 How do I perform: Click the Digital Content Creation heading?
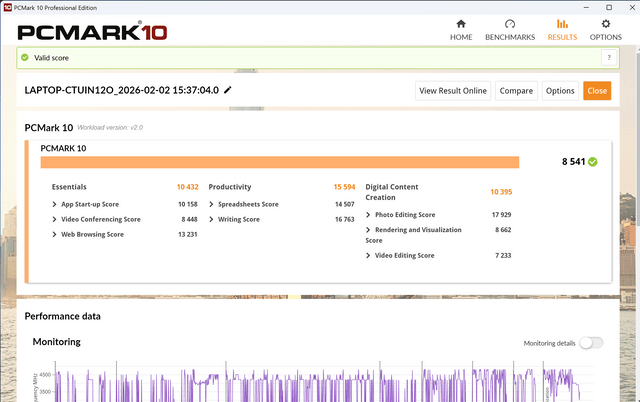(392, 192)
